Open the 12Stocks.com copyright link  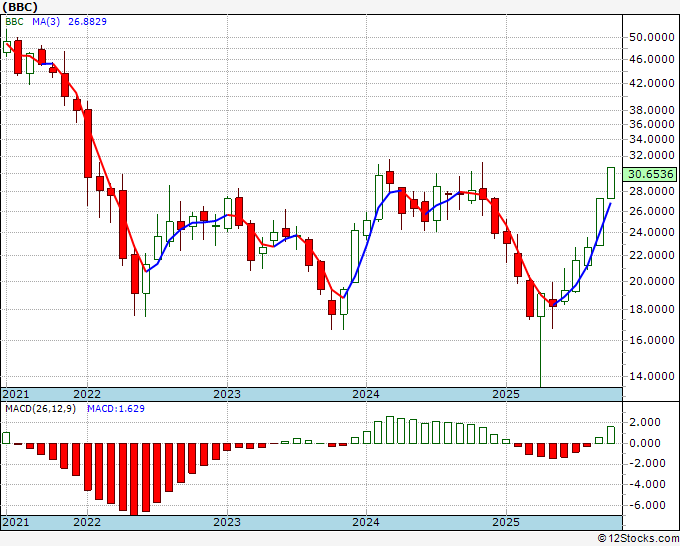(x=638, y=539)
